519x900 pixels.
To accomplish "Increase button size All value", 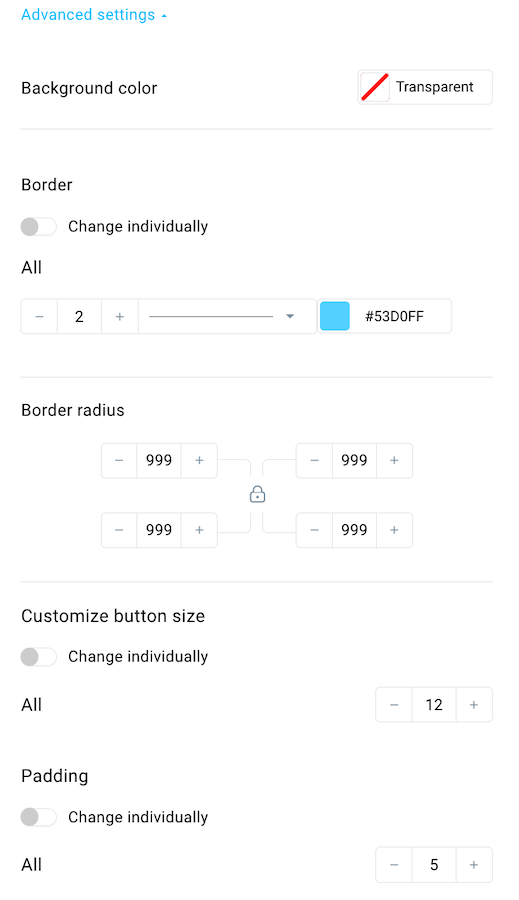I will coord(474,704).
